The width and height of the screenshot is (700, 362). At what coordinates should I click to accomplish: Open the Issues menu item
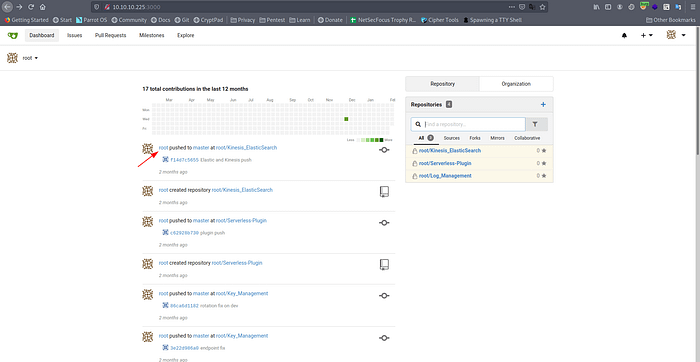pyautogui.click(x=75, y=35)
